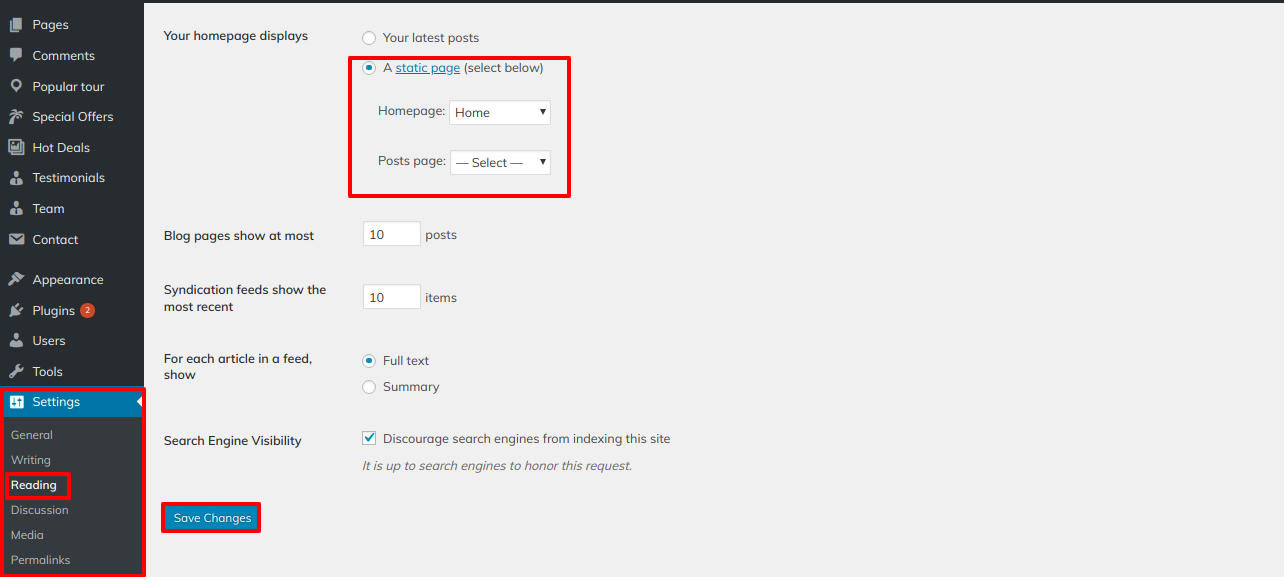The height and width of the screenshot is (577, 1284).
Task: Open the Appearance paintbrush icon
Action: [16, 279]
